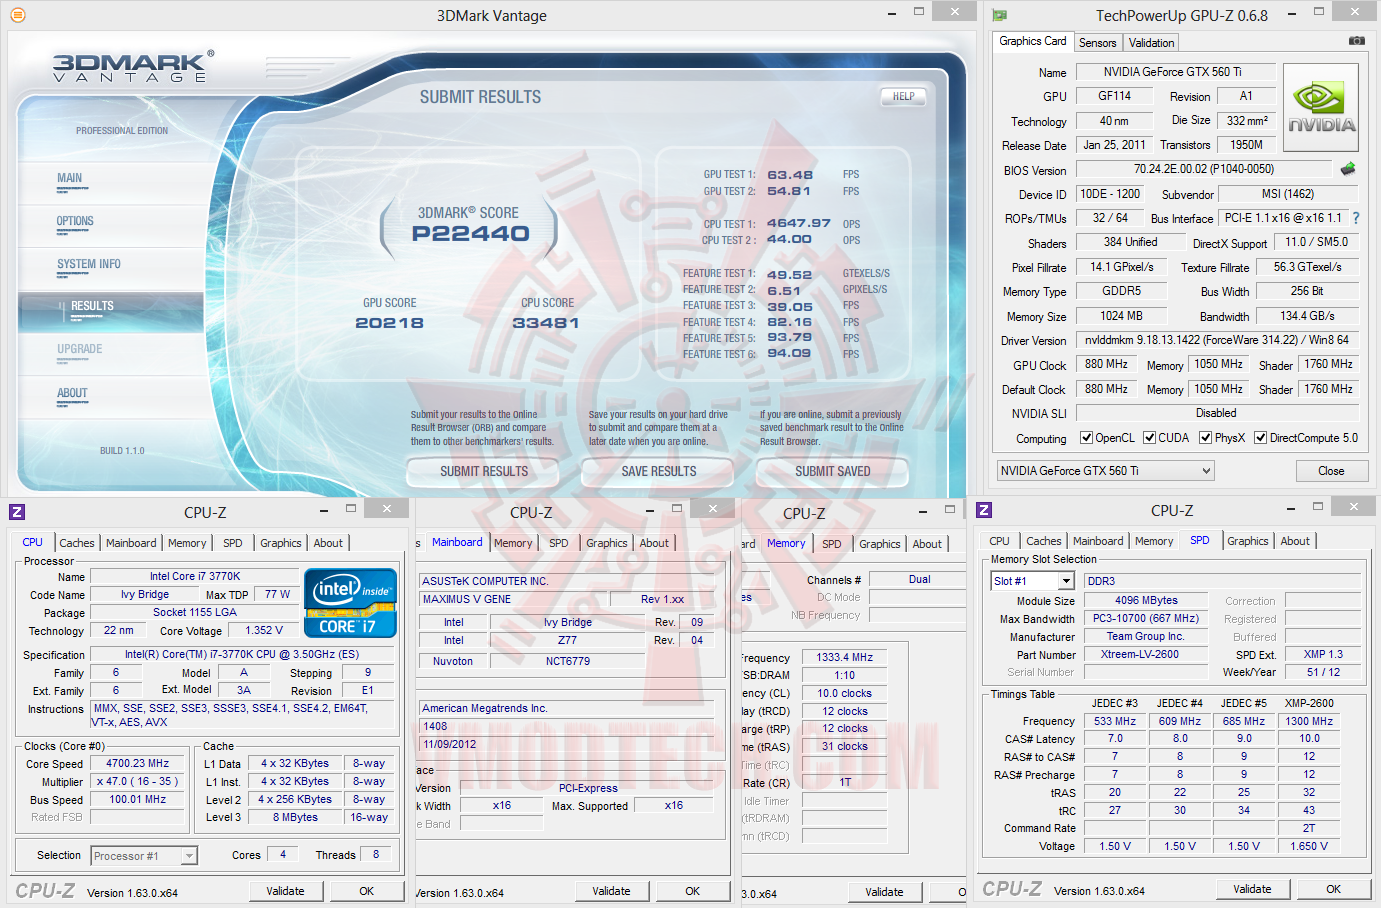
Task: Save the BIOS using the chip icon
Action: click(x=1348, y=169)
